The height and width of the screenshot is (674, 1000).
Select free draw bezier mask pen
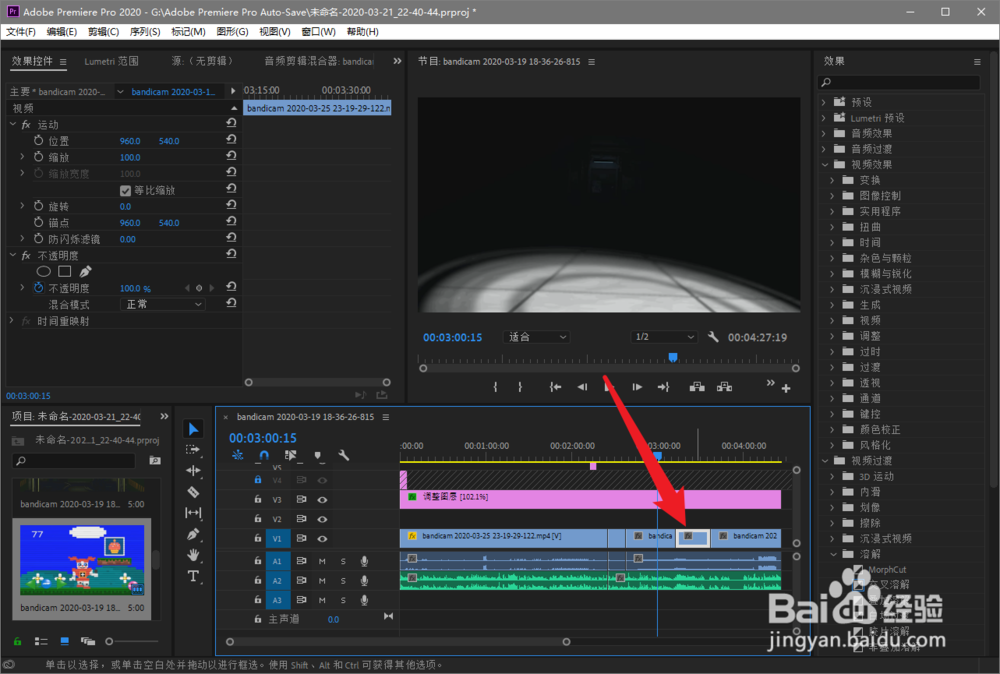tap(85, 272)
